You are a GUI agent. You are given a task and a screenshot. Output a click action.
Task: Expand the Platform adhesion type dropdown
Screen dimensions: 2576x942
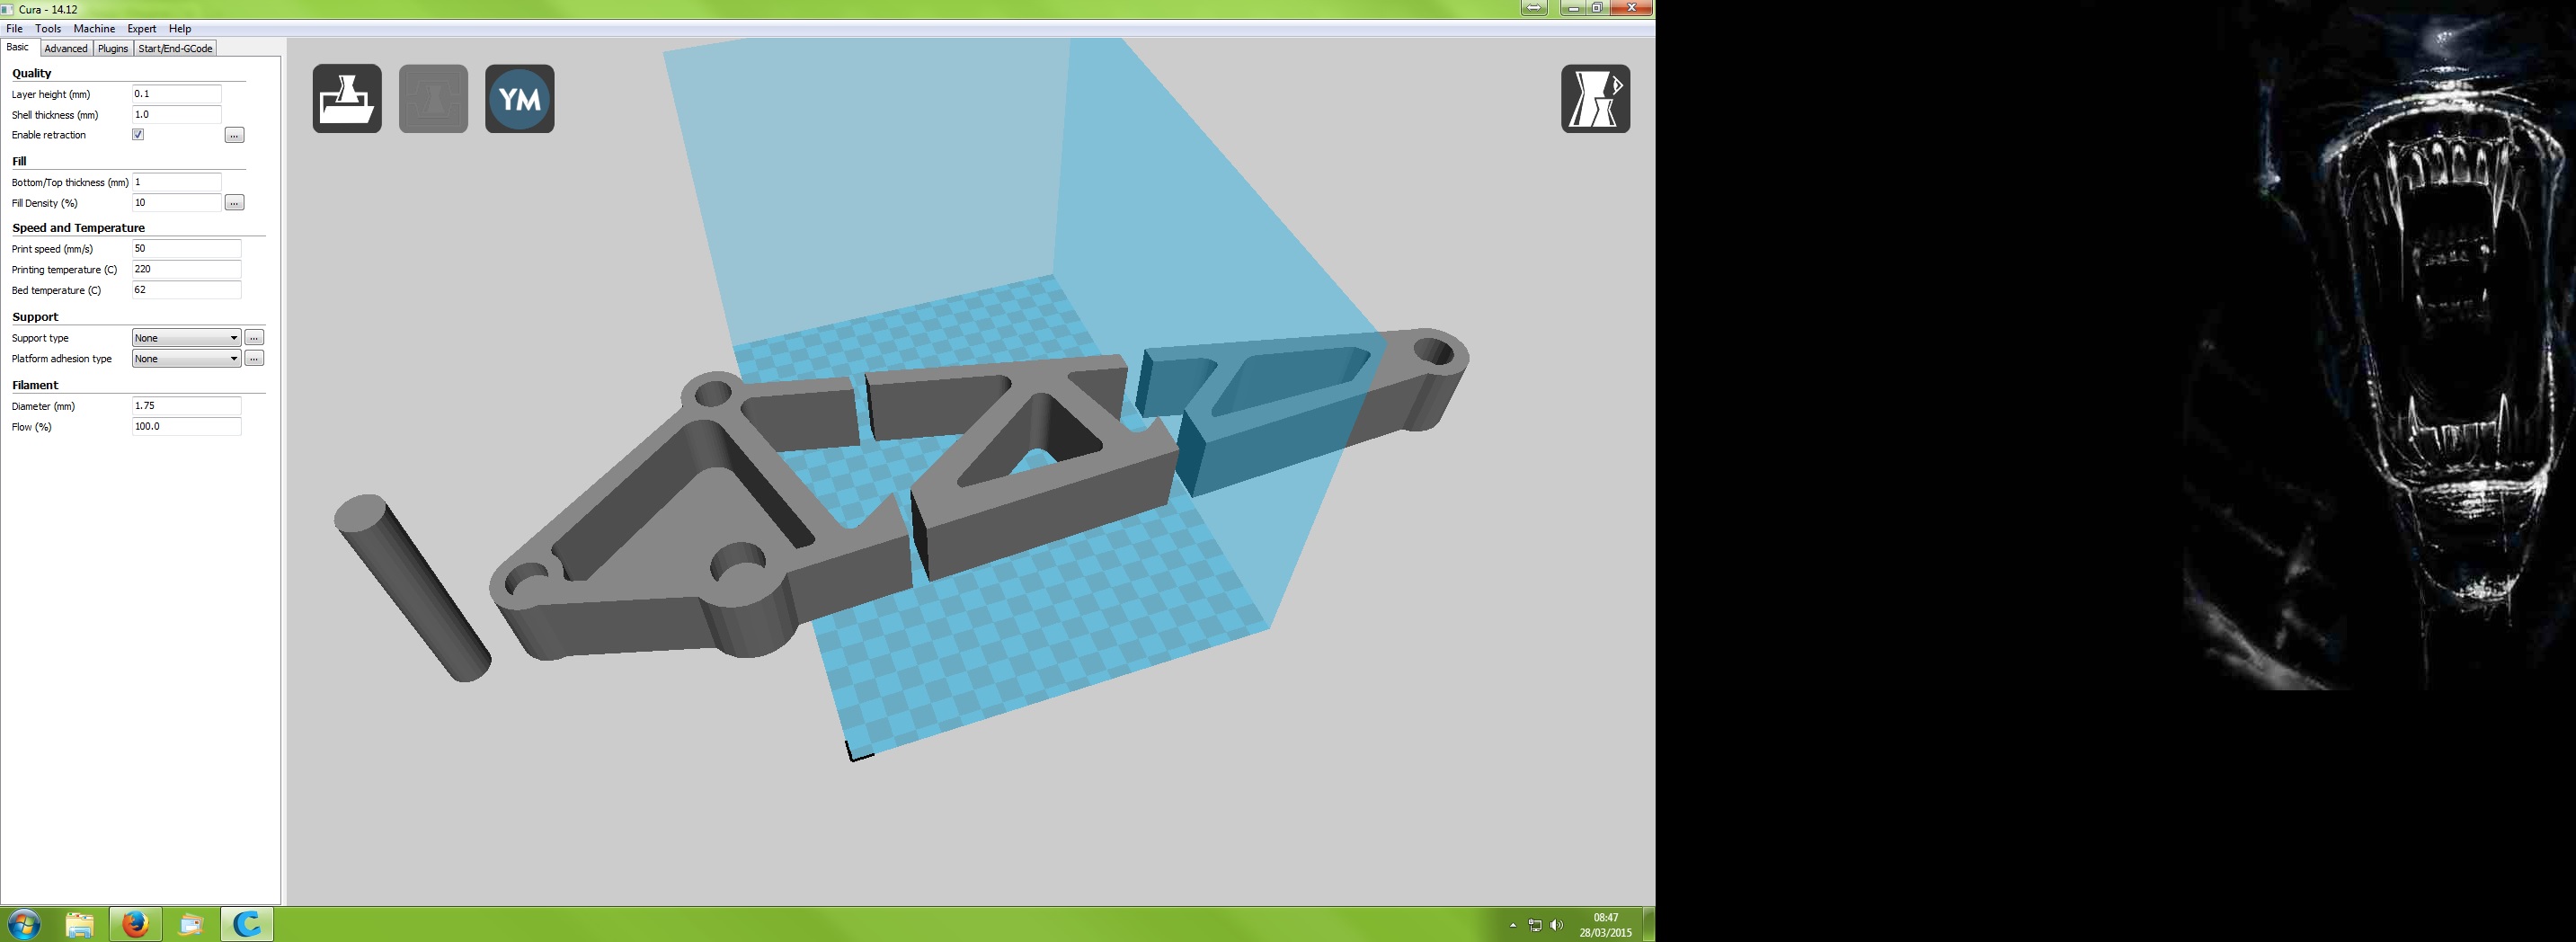click(x=186, y=358)
